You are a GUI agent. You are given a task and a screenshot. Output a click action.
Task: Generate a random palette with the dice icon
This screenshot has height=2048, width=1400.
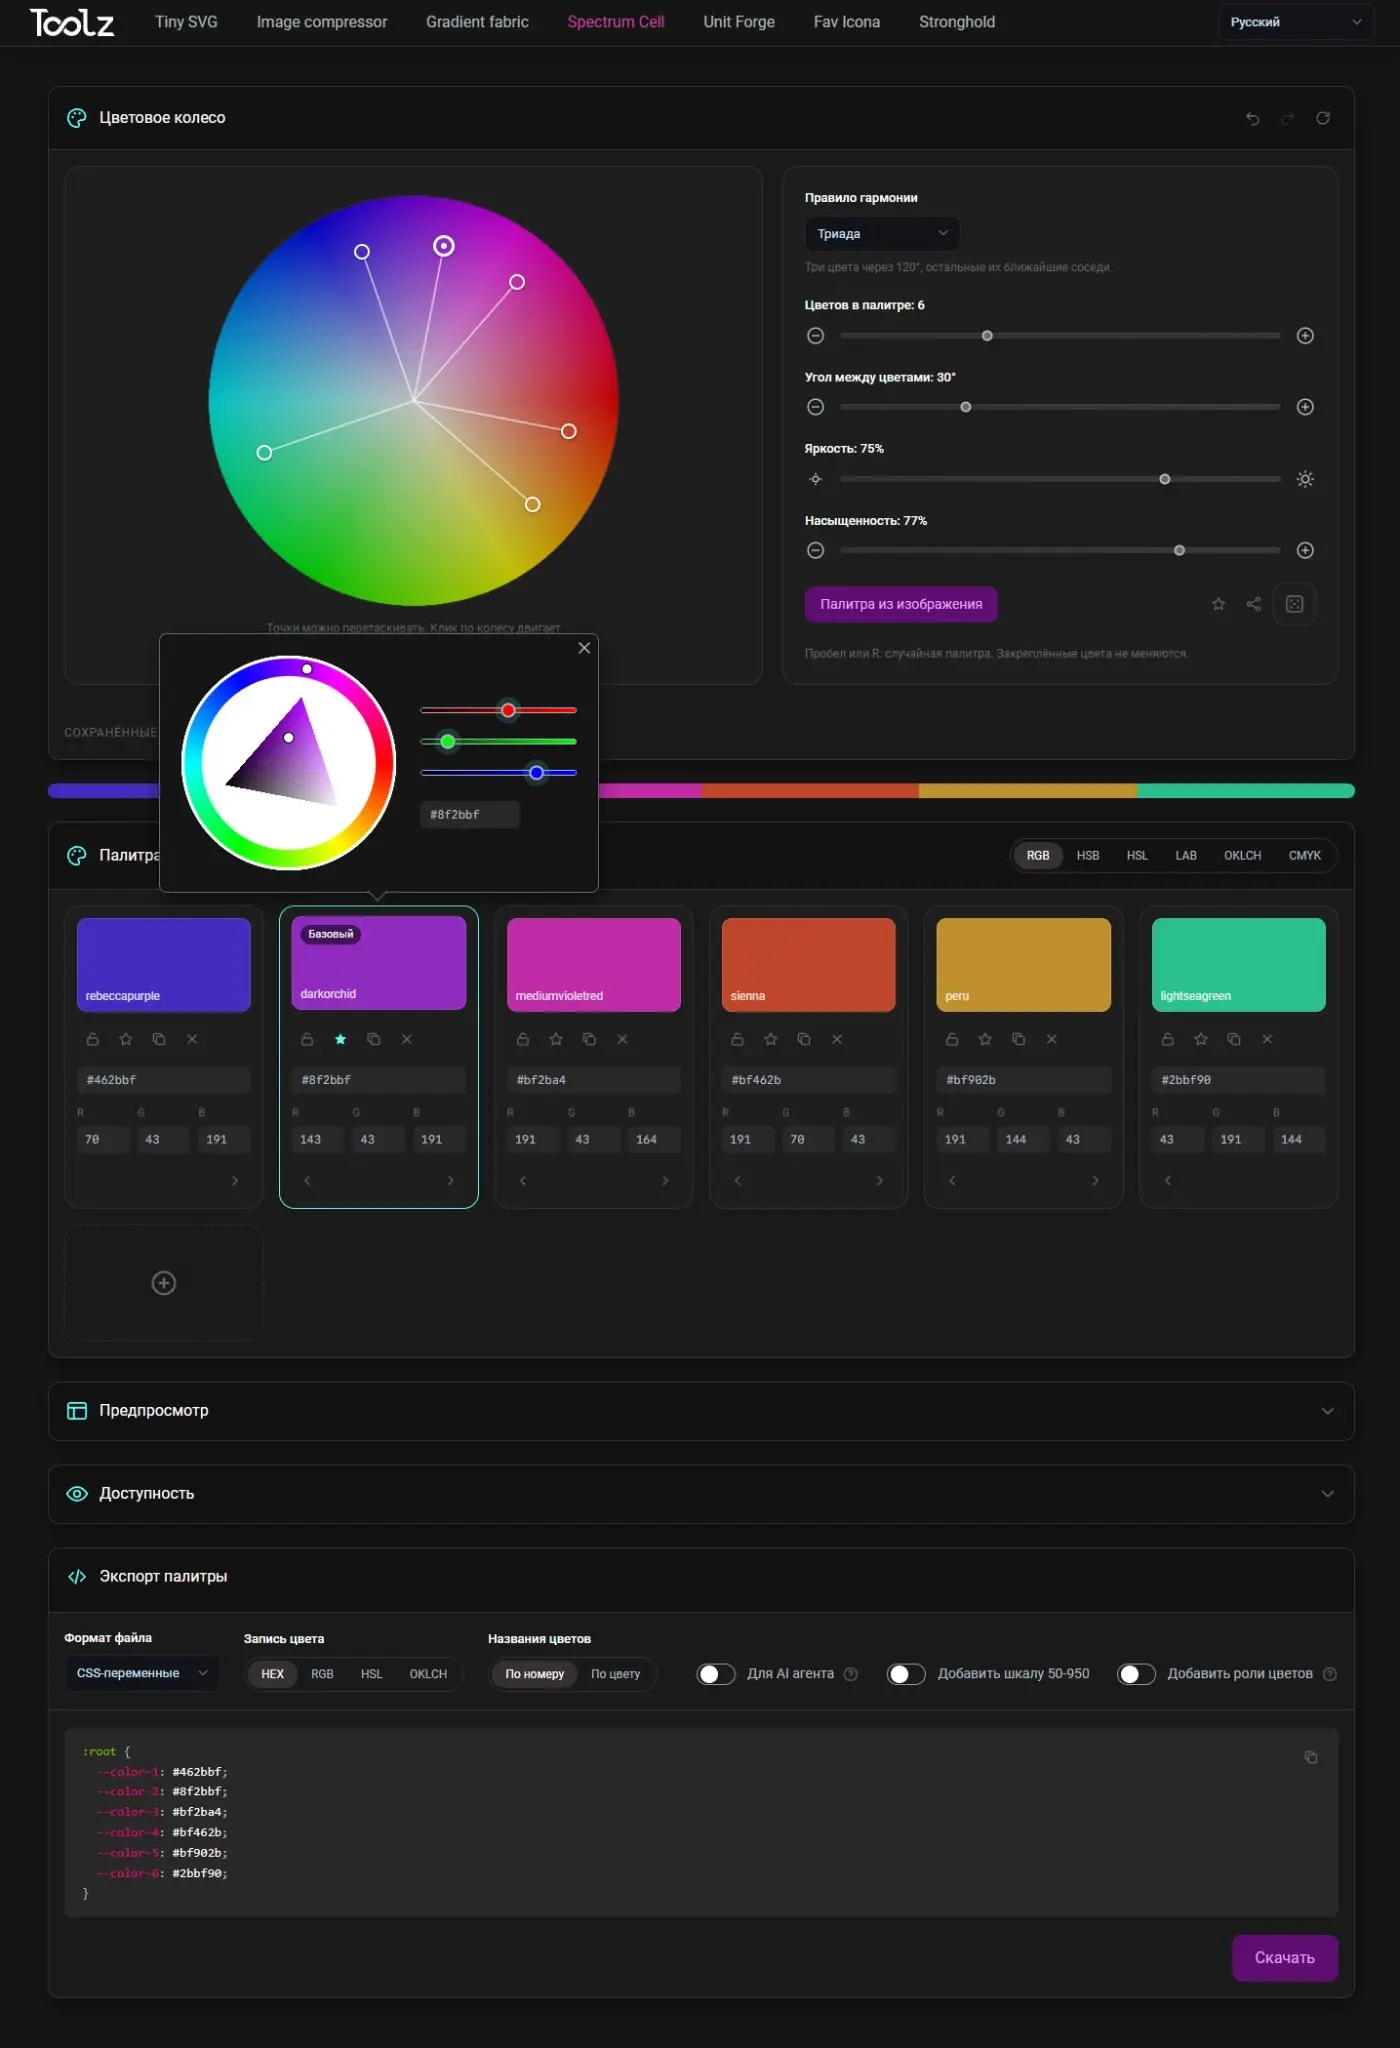tap(1294, 604)
